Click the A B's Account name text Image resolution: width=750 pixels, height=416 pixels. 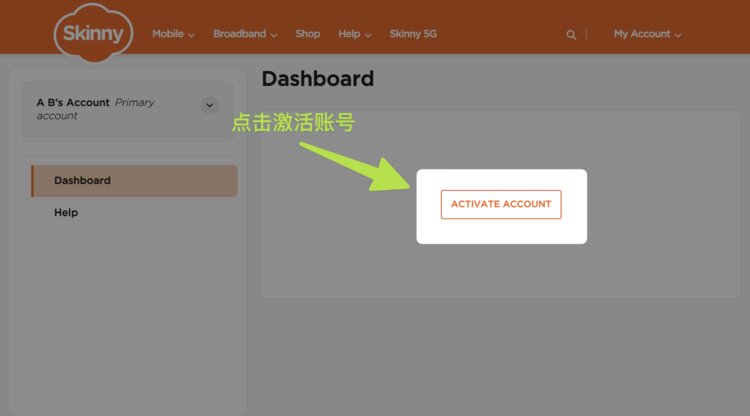point(73,102)
